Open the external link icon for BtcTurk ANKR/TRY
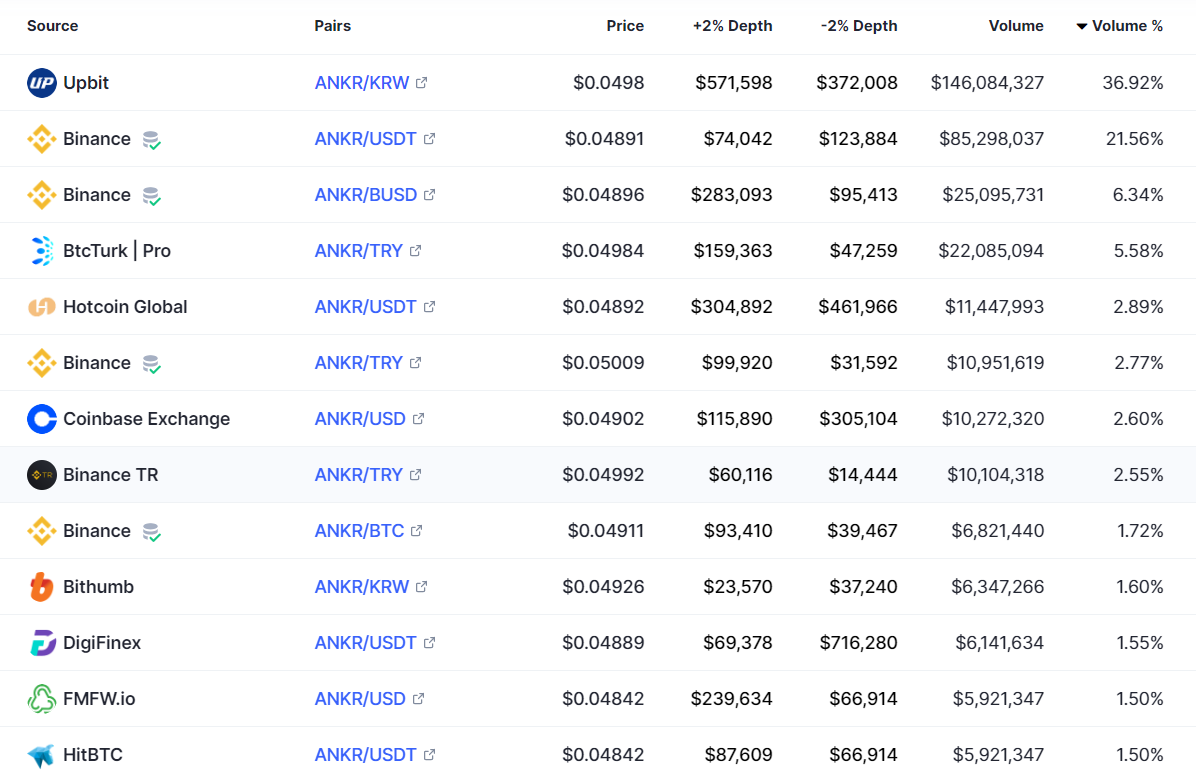Screen dimensions: 1196x778 [x=415, y=250]
